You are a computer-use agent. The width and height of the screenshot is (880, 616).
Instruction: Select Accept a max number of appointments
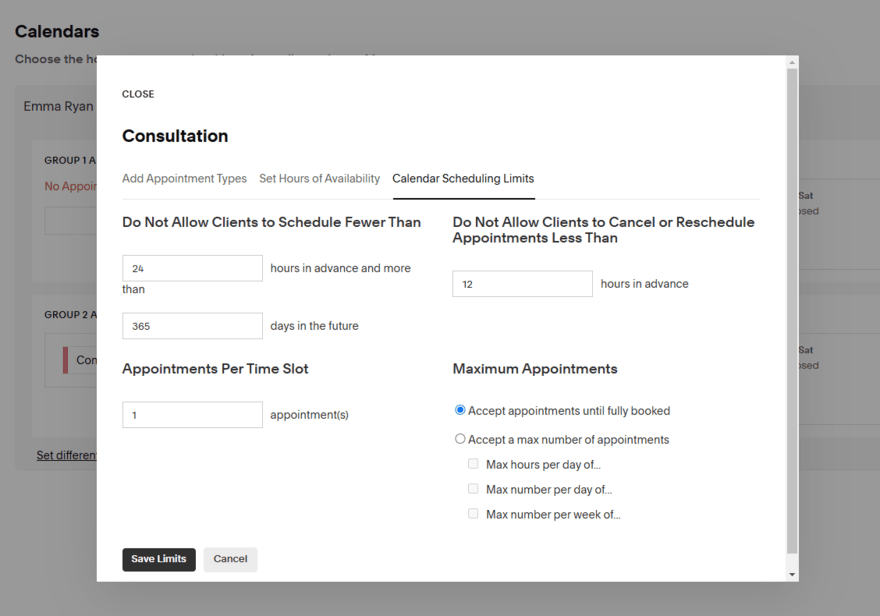tap(460, 438)
